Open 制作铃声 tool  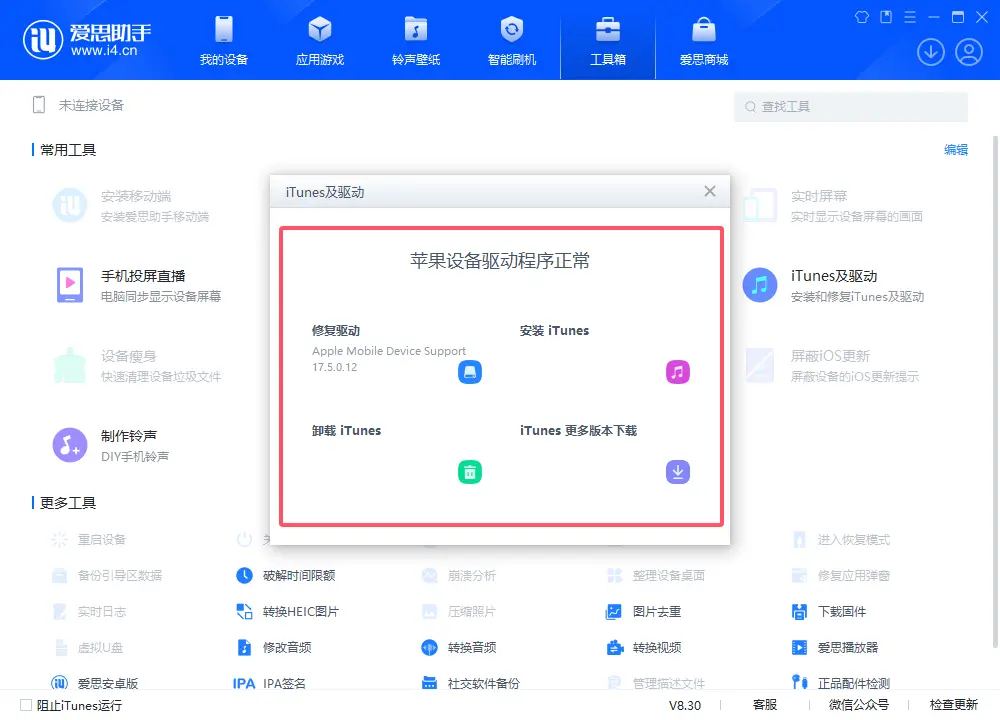tap(112, 445)
